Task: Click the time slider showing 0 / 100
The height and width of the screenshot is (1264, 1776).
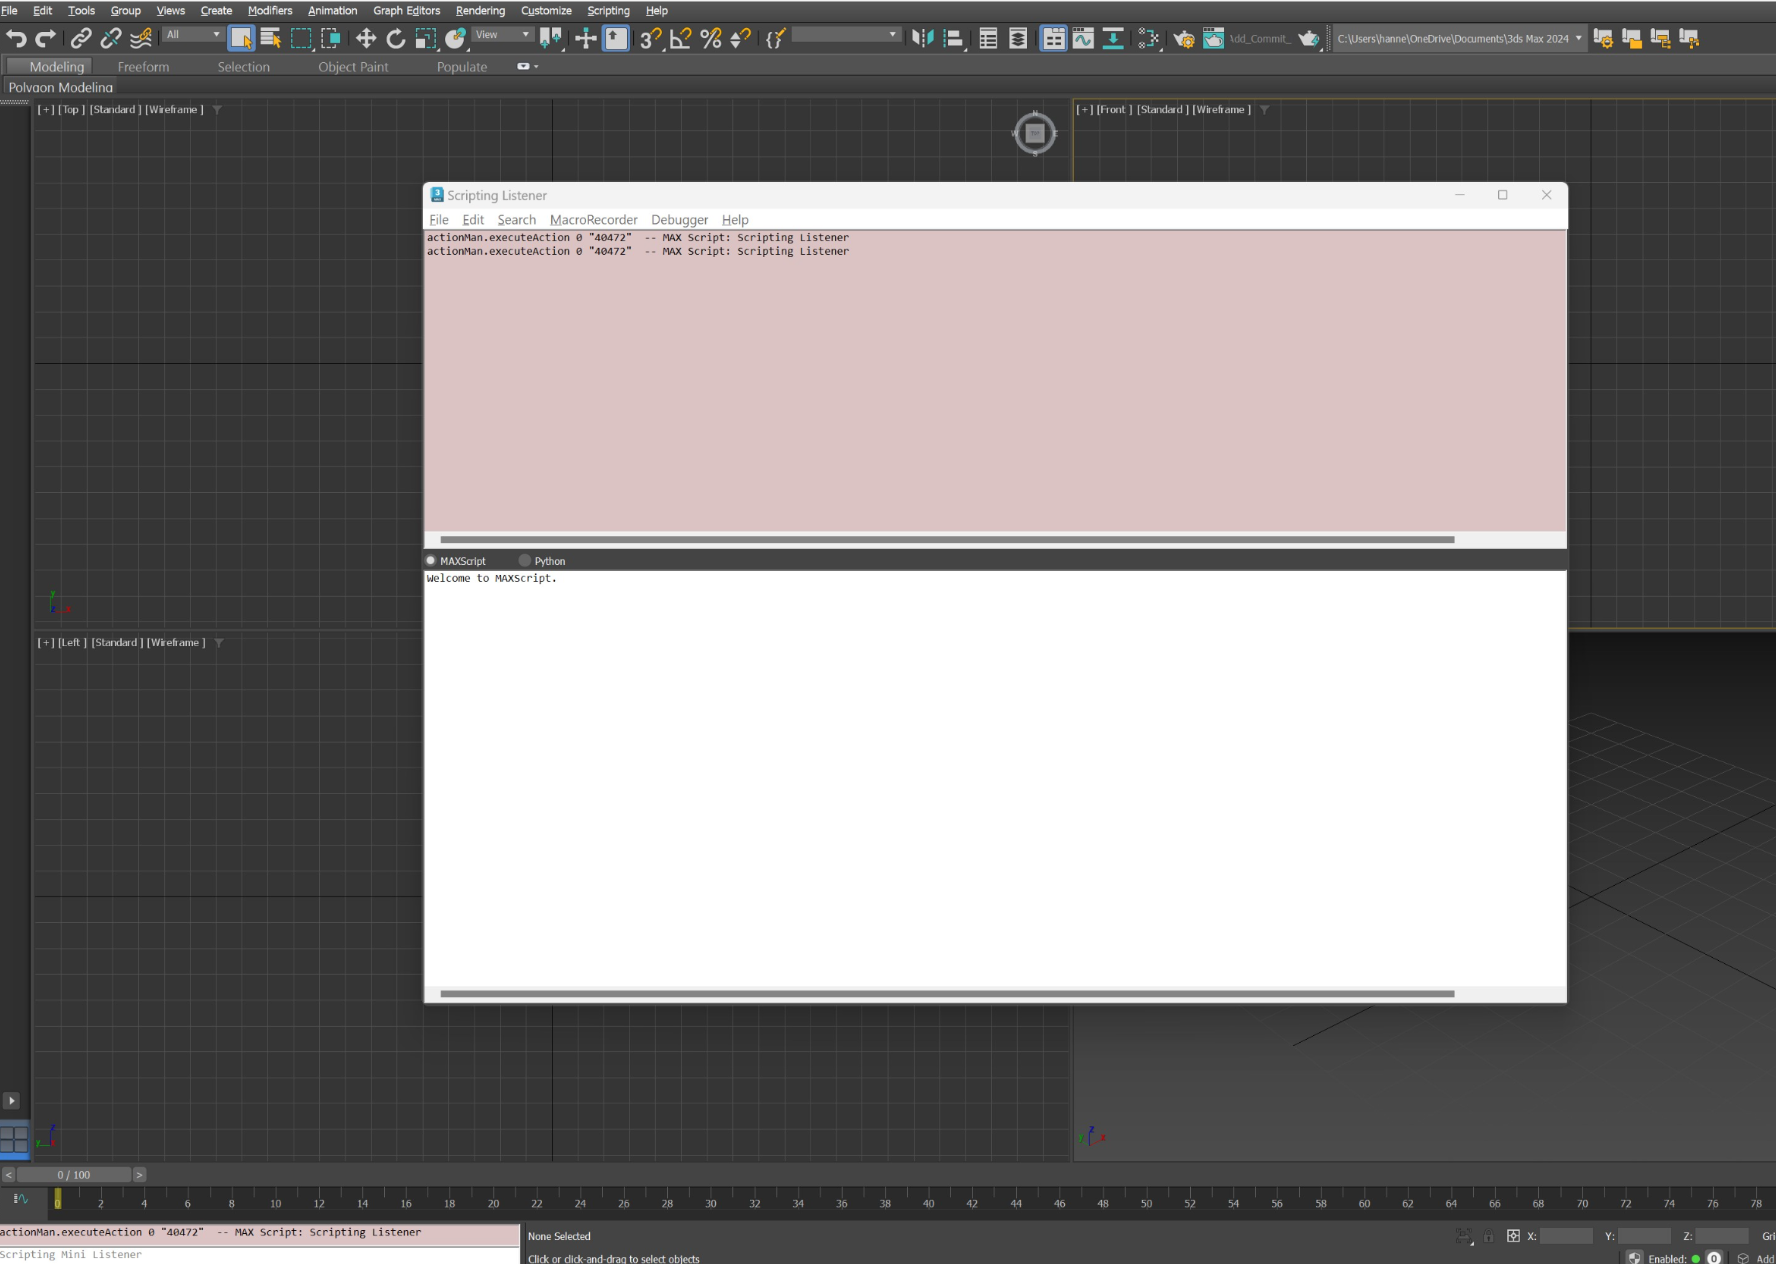Action: coord(74,1175)
